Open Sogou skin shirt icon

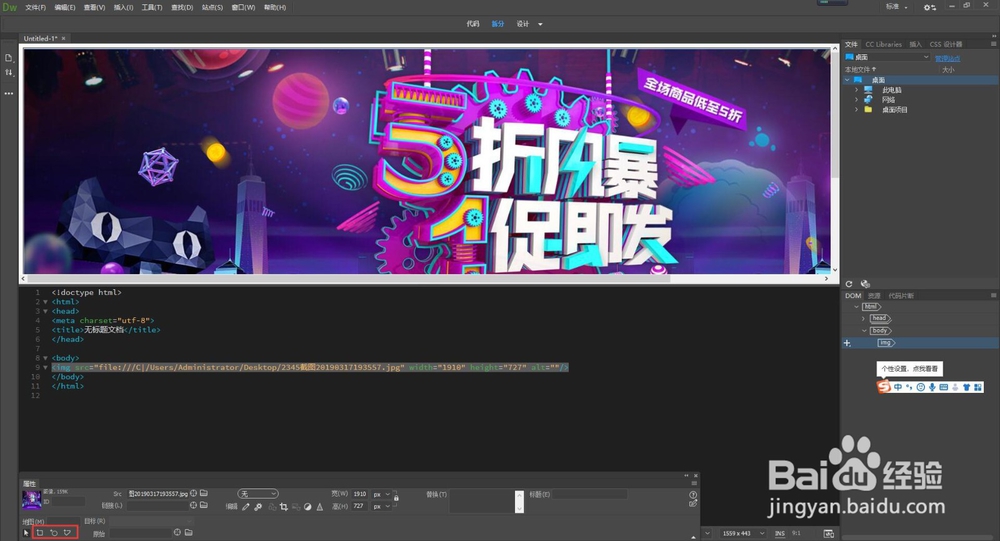tap(966, 387)
